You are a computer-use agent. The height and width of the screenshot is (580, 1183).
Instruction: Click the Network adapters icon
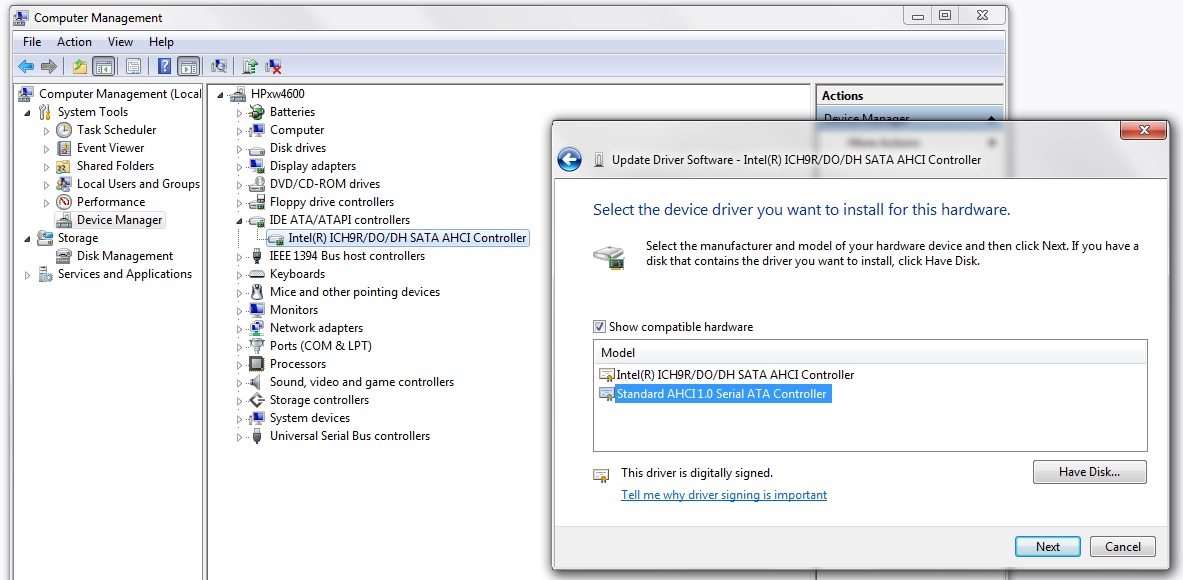[x=257, y=328]
